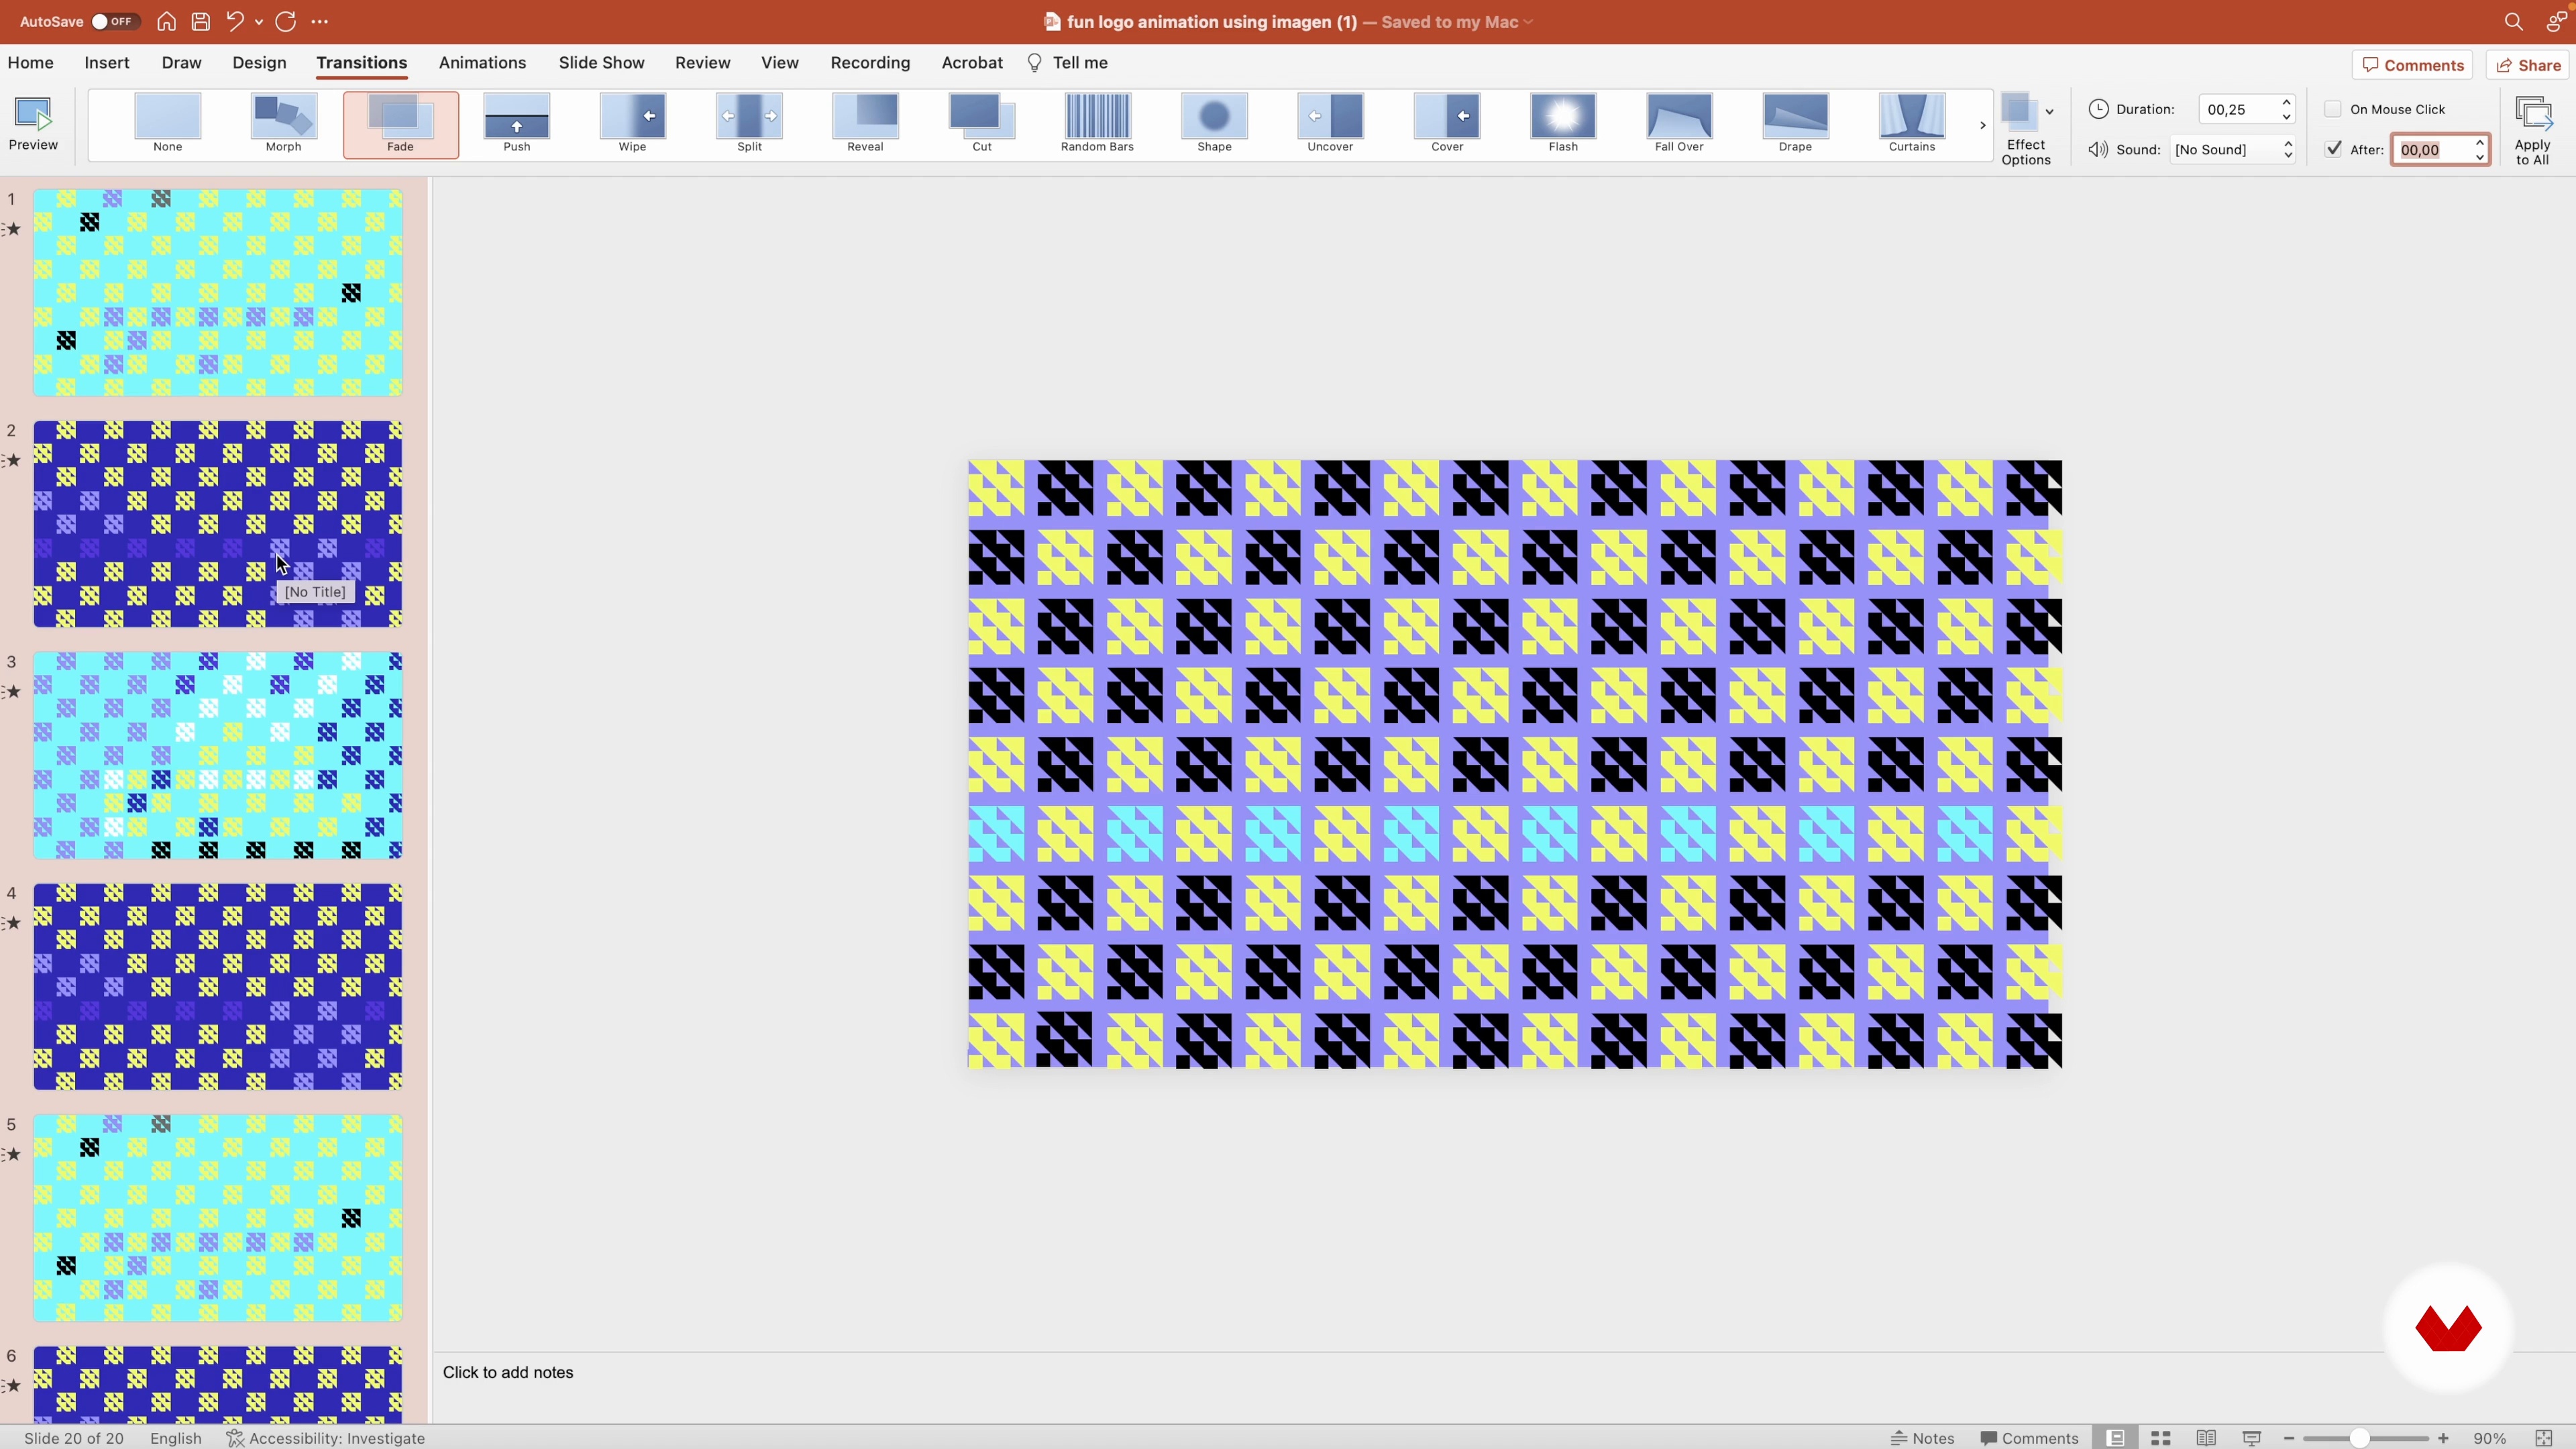The width and height of the screenshot is (2576, 1449).
Task: Start Slide Show from status bar icon
Action: (x=2252, y=1438)
